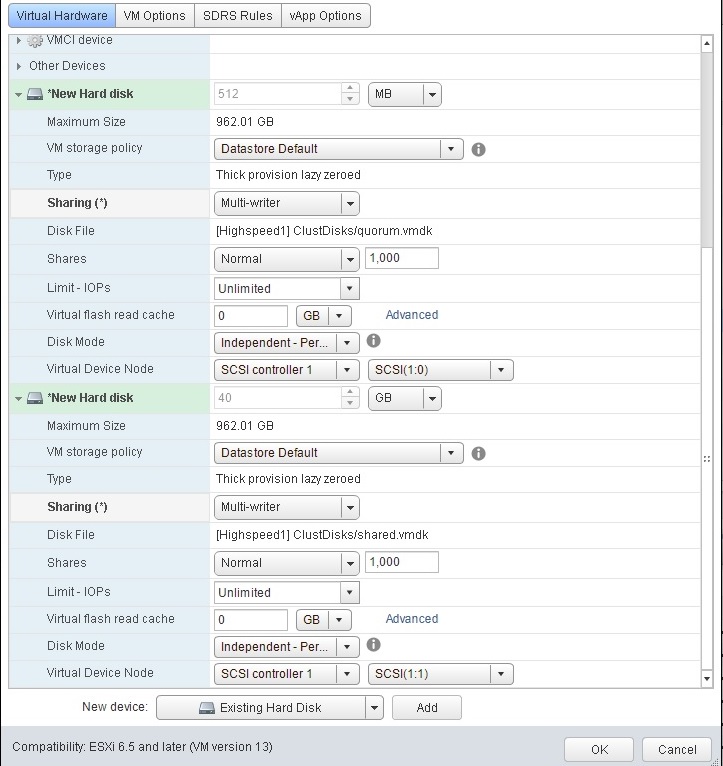Click the scroll down arrow of hardware list
This screenshot has height=766, width=723.
(x=708, y=679)
